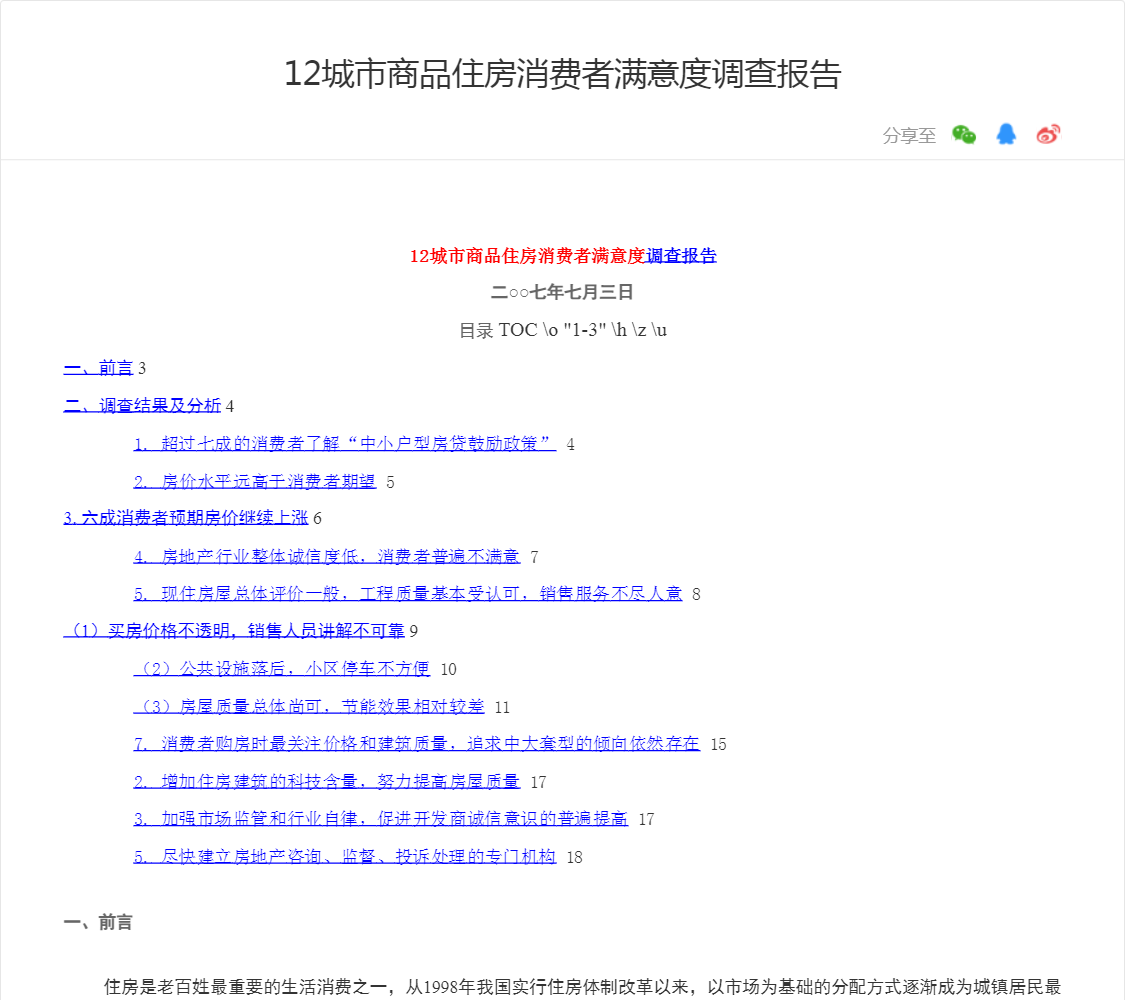Click the page title 12城市商品住房消费者满意度调查报告
Screen dimensions: 1125x1000
(x=562, y=74)
